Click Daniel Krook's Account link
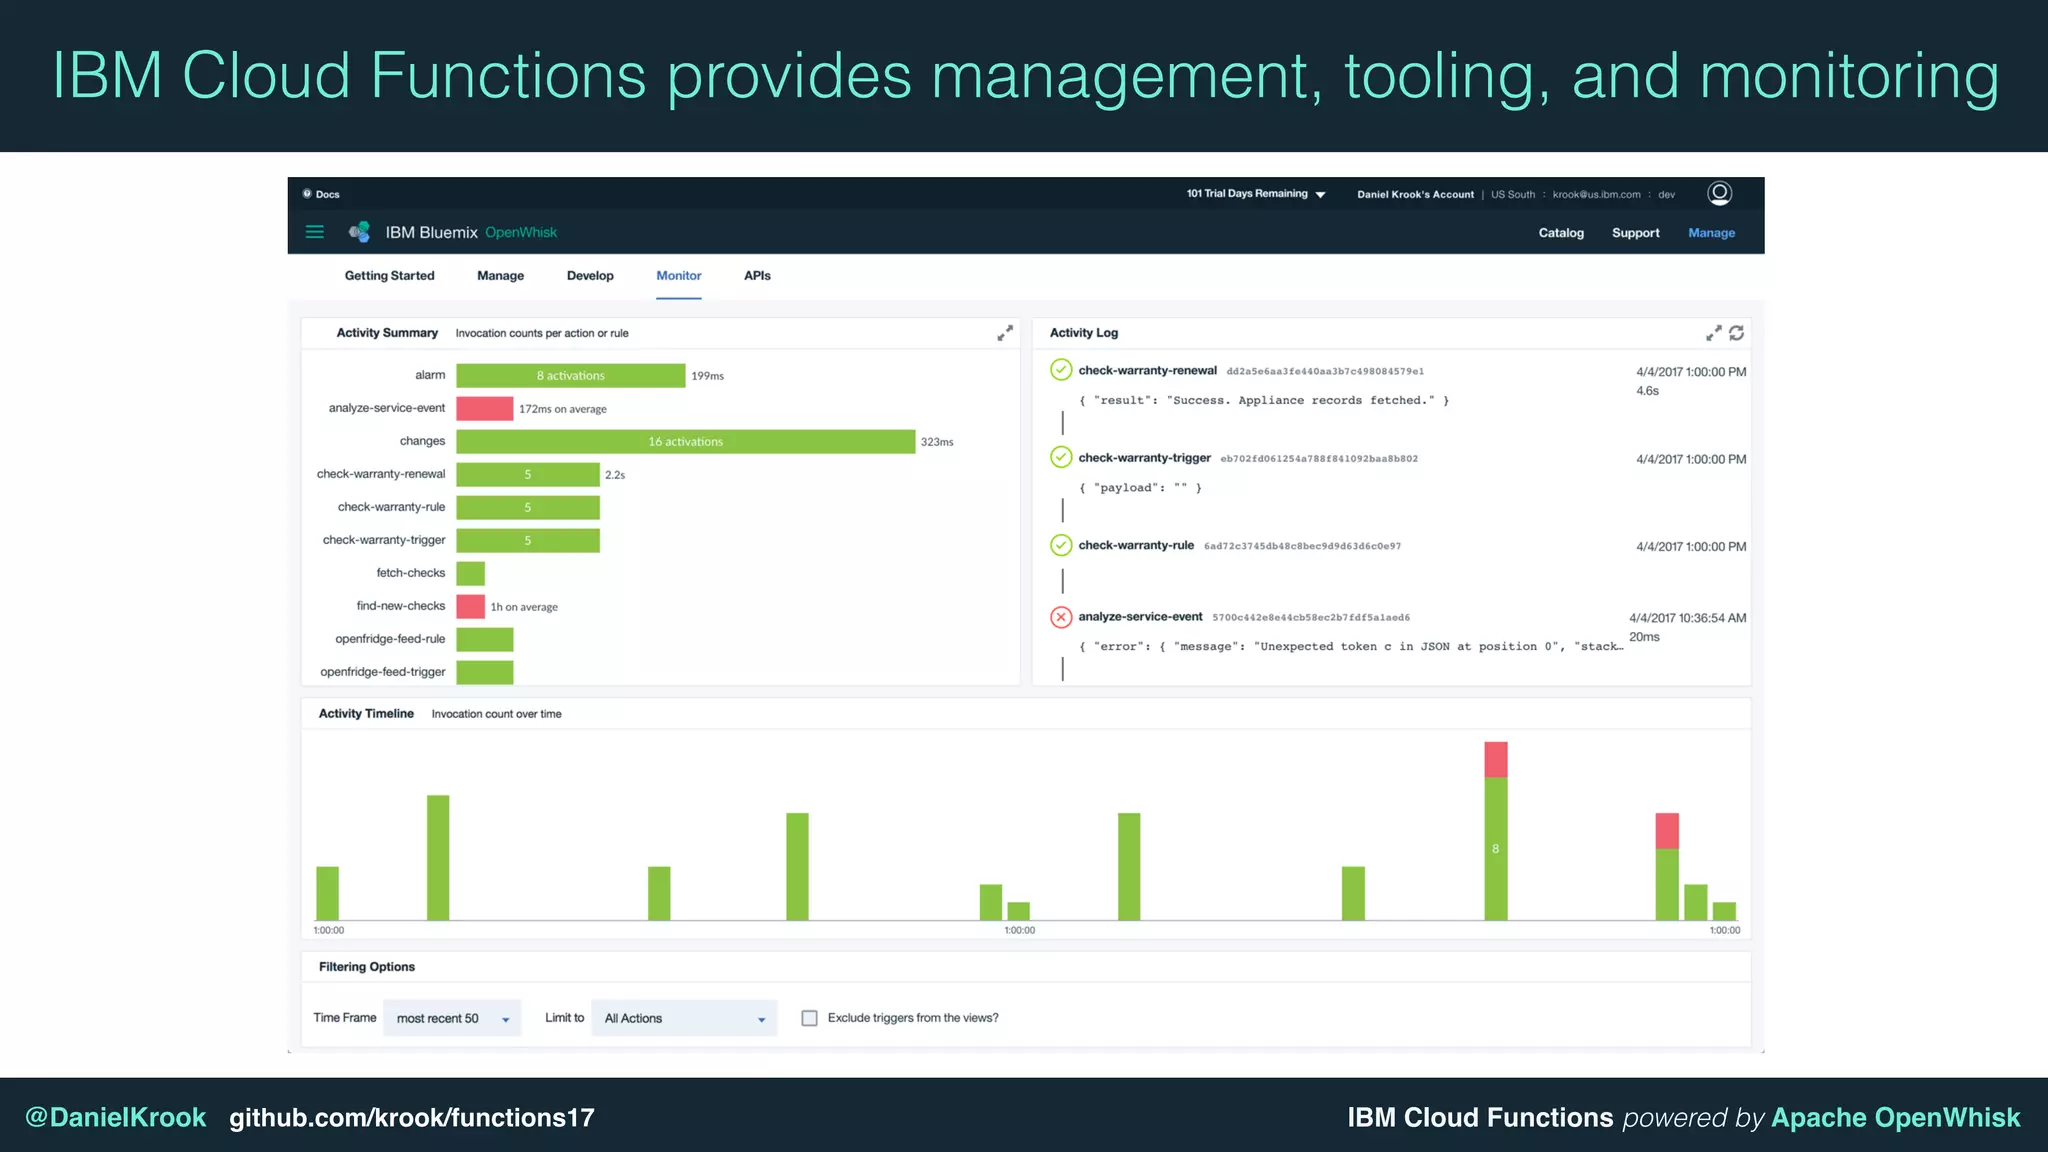The width and height of the screenshot is (2048, 1152). coord(1415,194)
